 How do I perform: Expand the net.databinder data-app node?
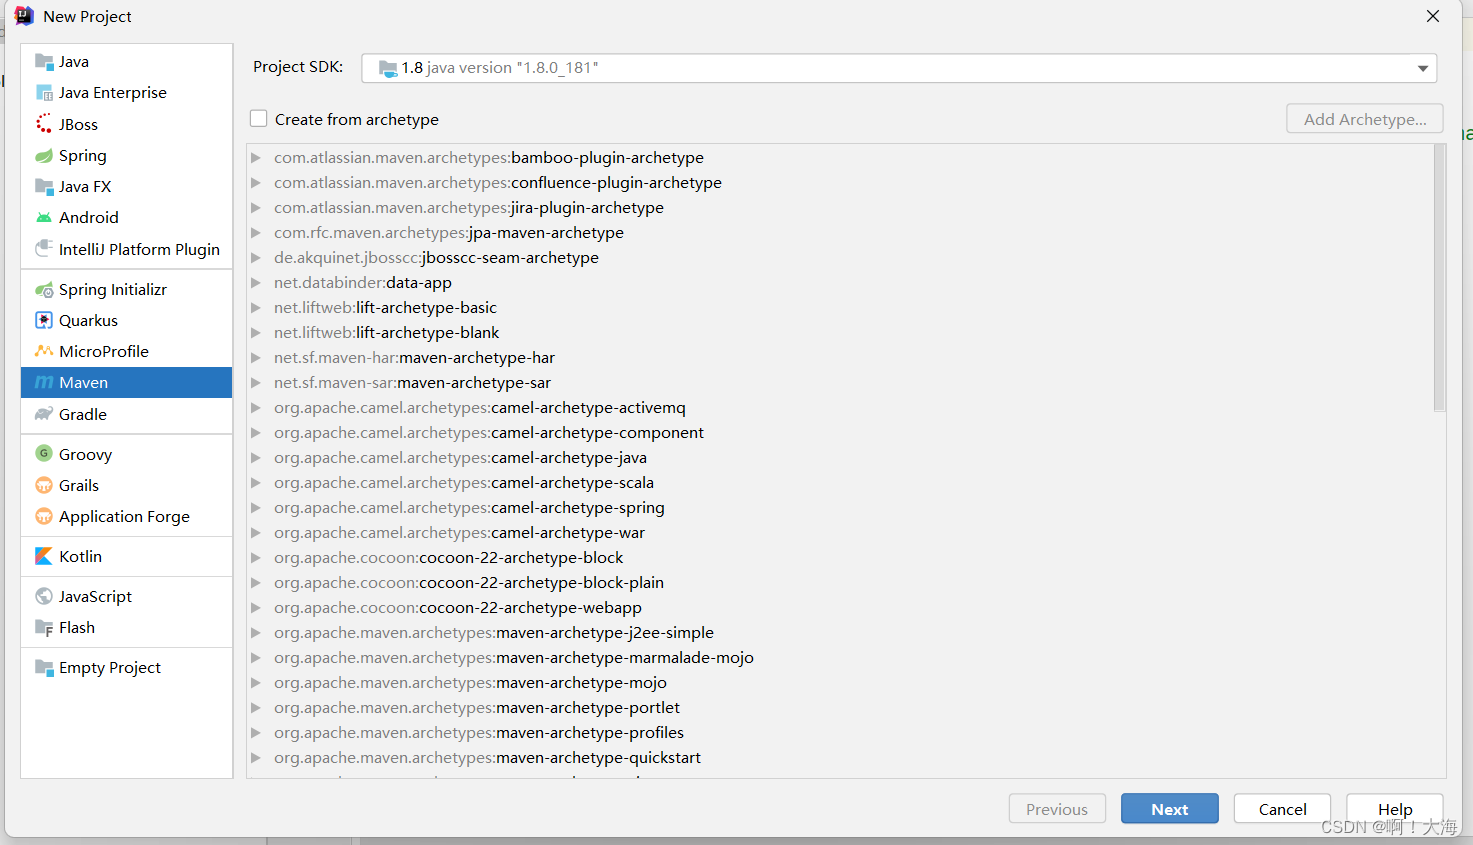pyautogui.click(x=256, y=283)
